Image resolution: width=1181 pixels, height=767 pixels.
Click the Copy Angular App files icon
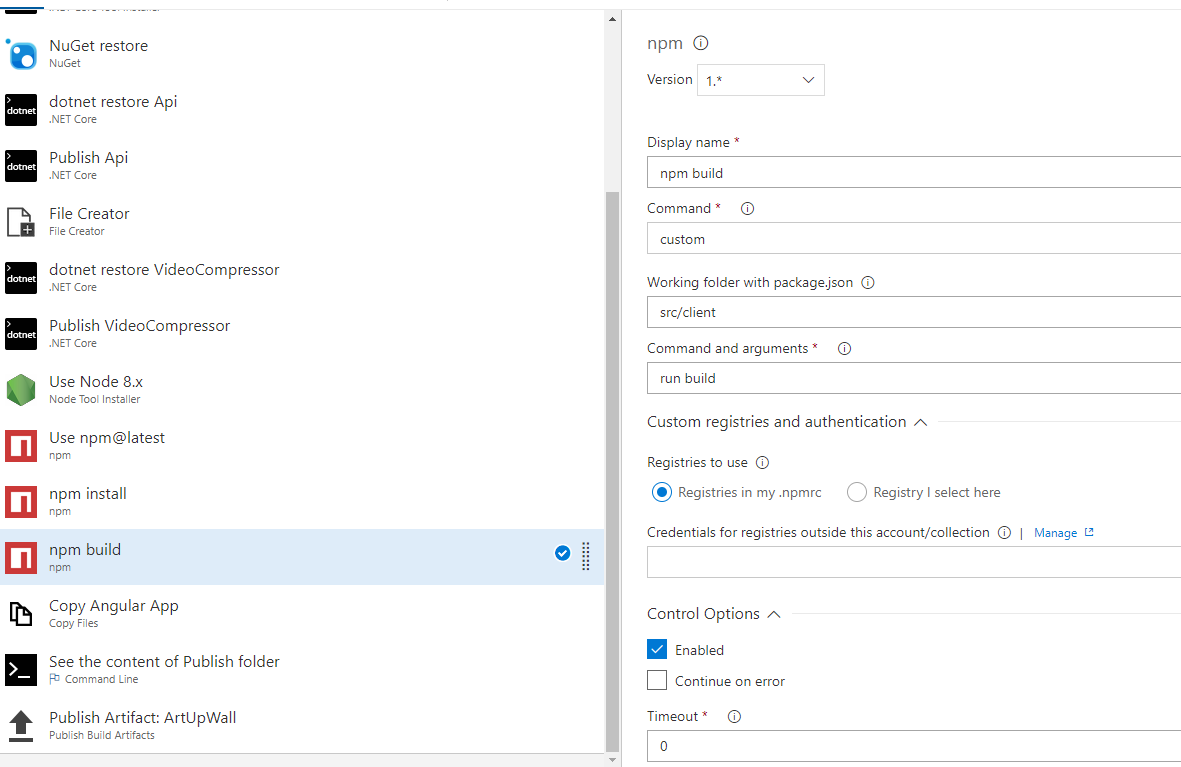click(21, 614)
